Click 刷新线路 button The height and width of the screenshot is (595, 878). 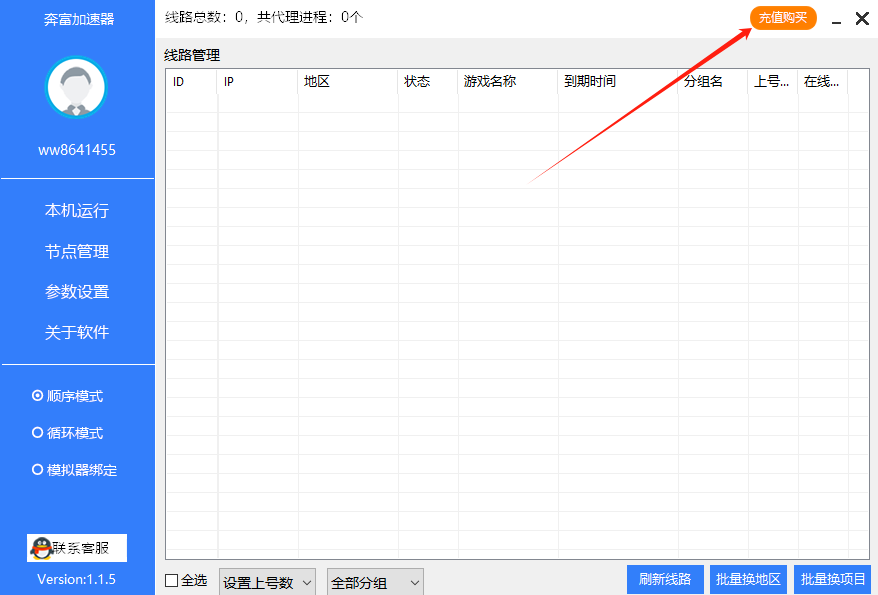coord(665,579)
